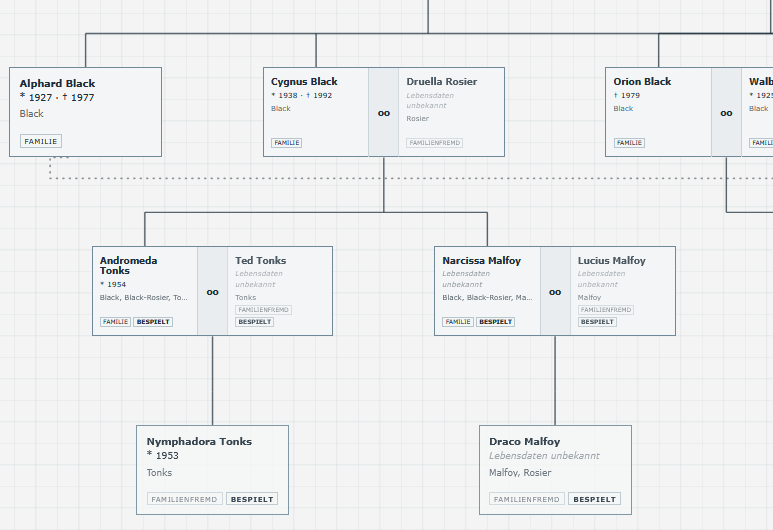Click 'Black' surname under Alphard Black
The height and width of the screenshot is (530, 773).
point(32,113)
